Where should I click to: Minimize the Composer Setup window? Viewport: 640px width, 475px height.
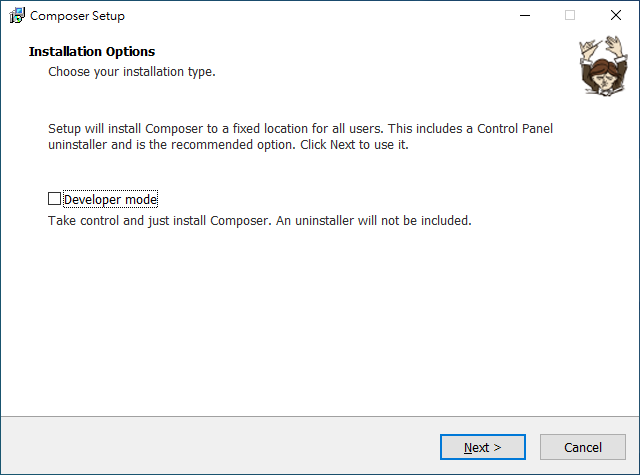click(x=524, y=16)
